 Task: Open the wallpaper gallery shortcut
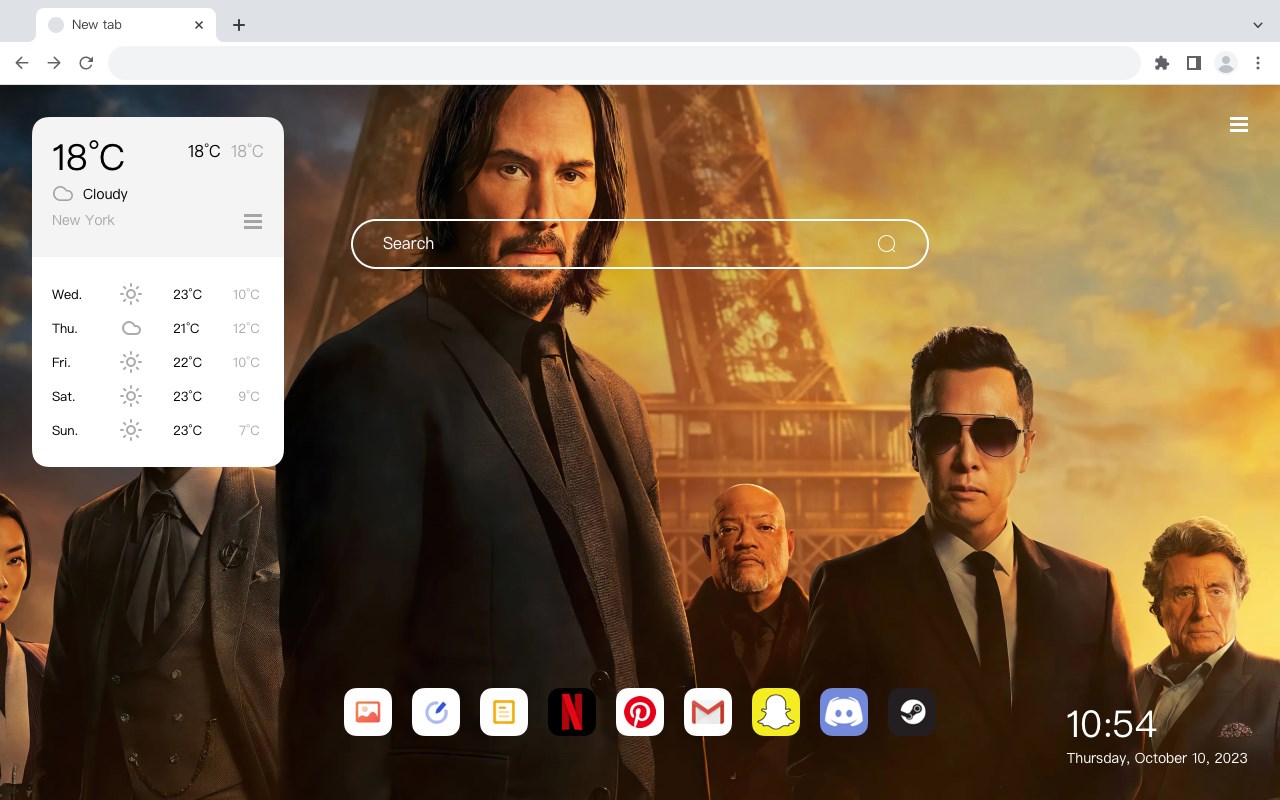click(x=368, y=712)
